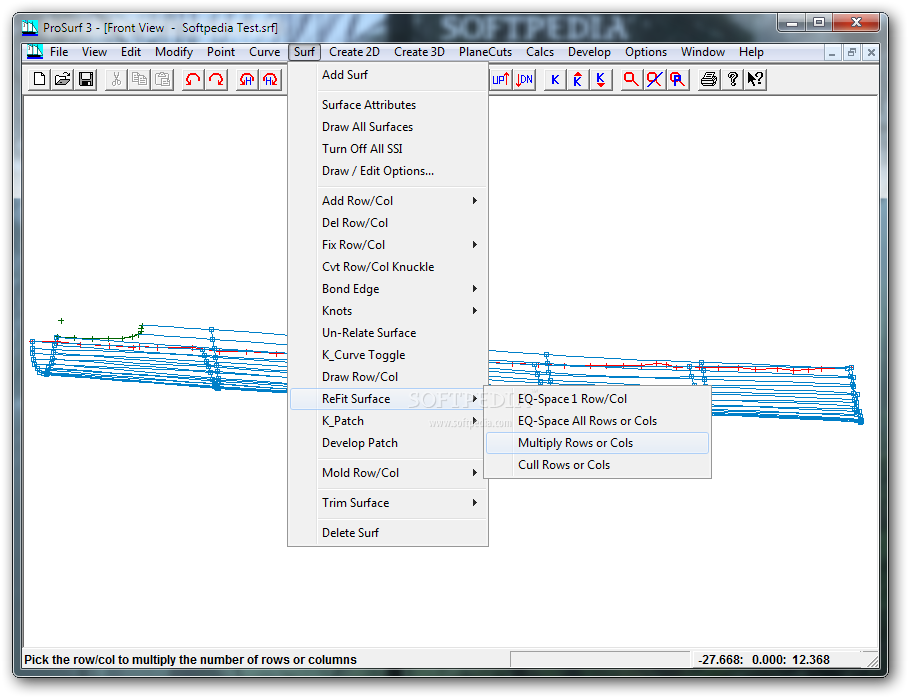Click the magnifier icon marked P
Image resolution: width=909 pixels, height=698 pixels.
[x=678, y=79]
